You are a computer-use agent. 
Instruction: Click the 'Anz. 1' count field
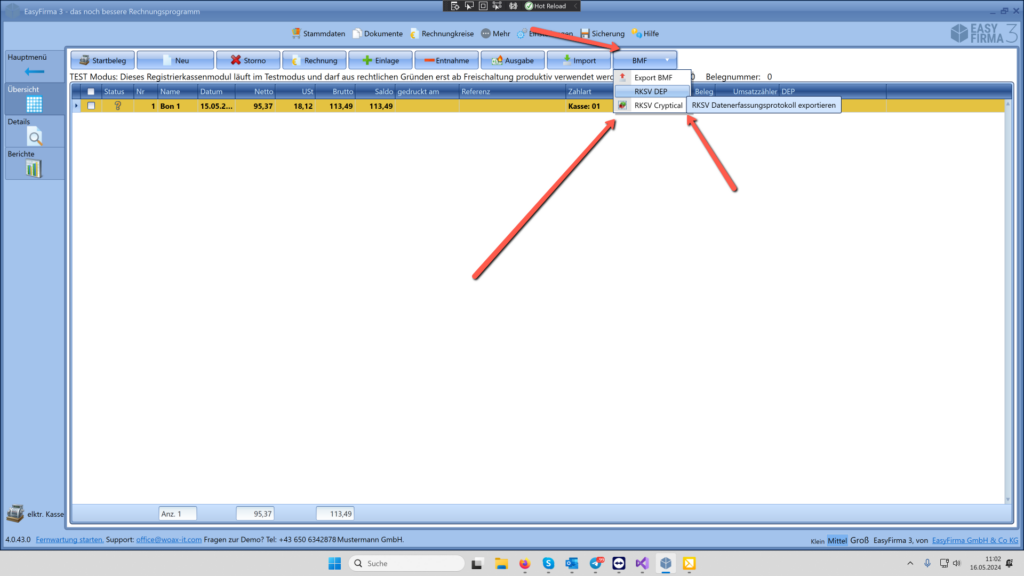click(x=177, y=514)
